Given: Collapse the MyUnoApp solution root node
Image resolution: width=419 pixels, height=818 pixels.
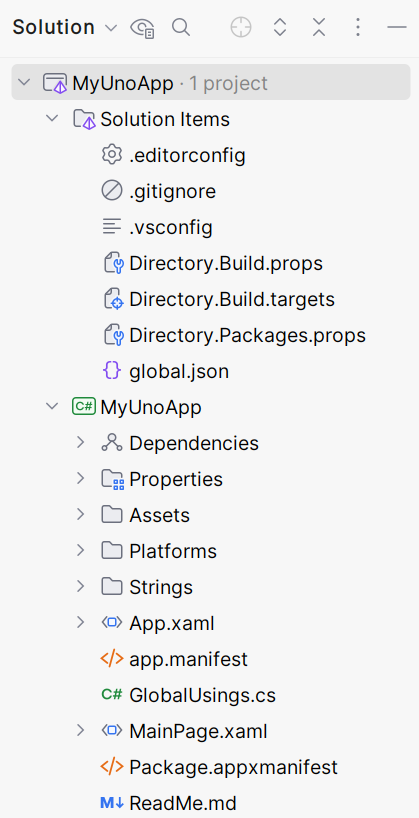Looking at the screenshot, I should coord(23,82).
